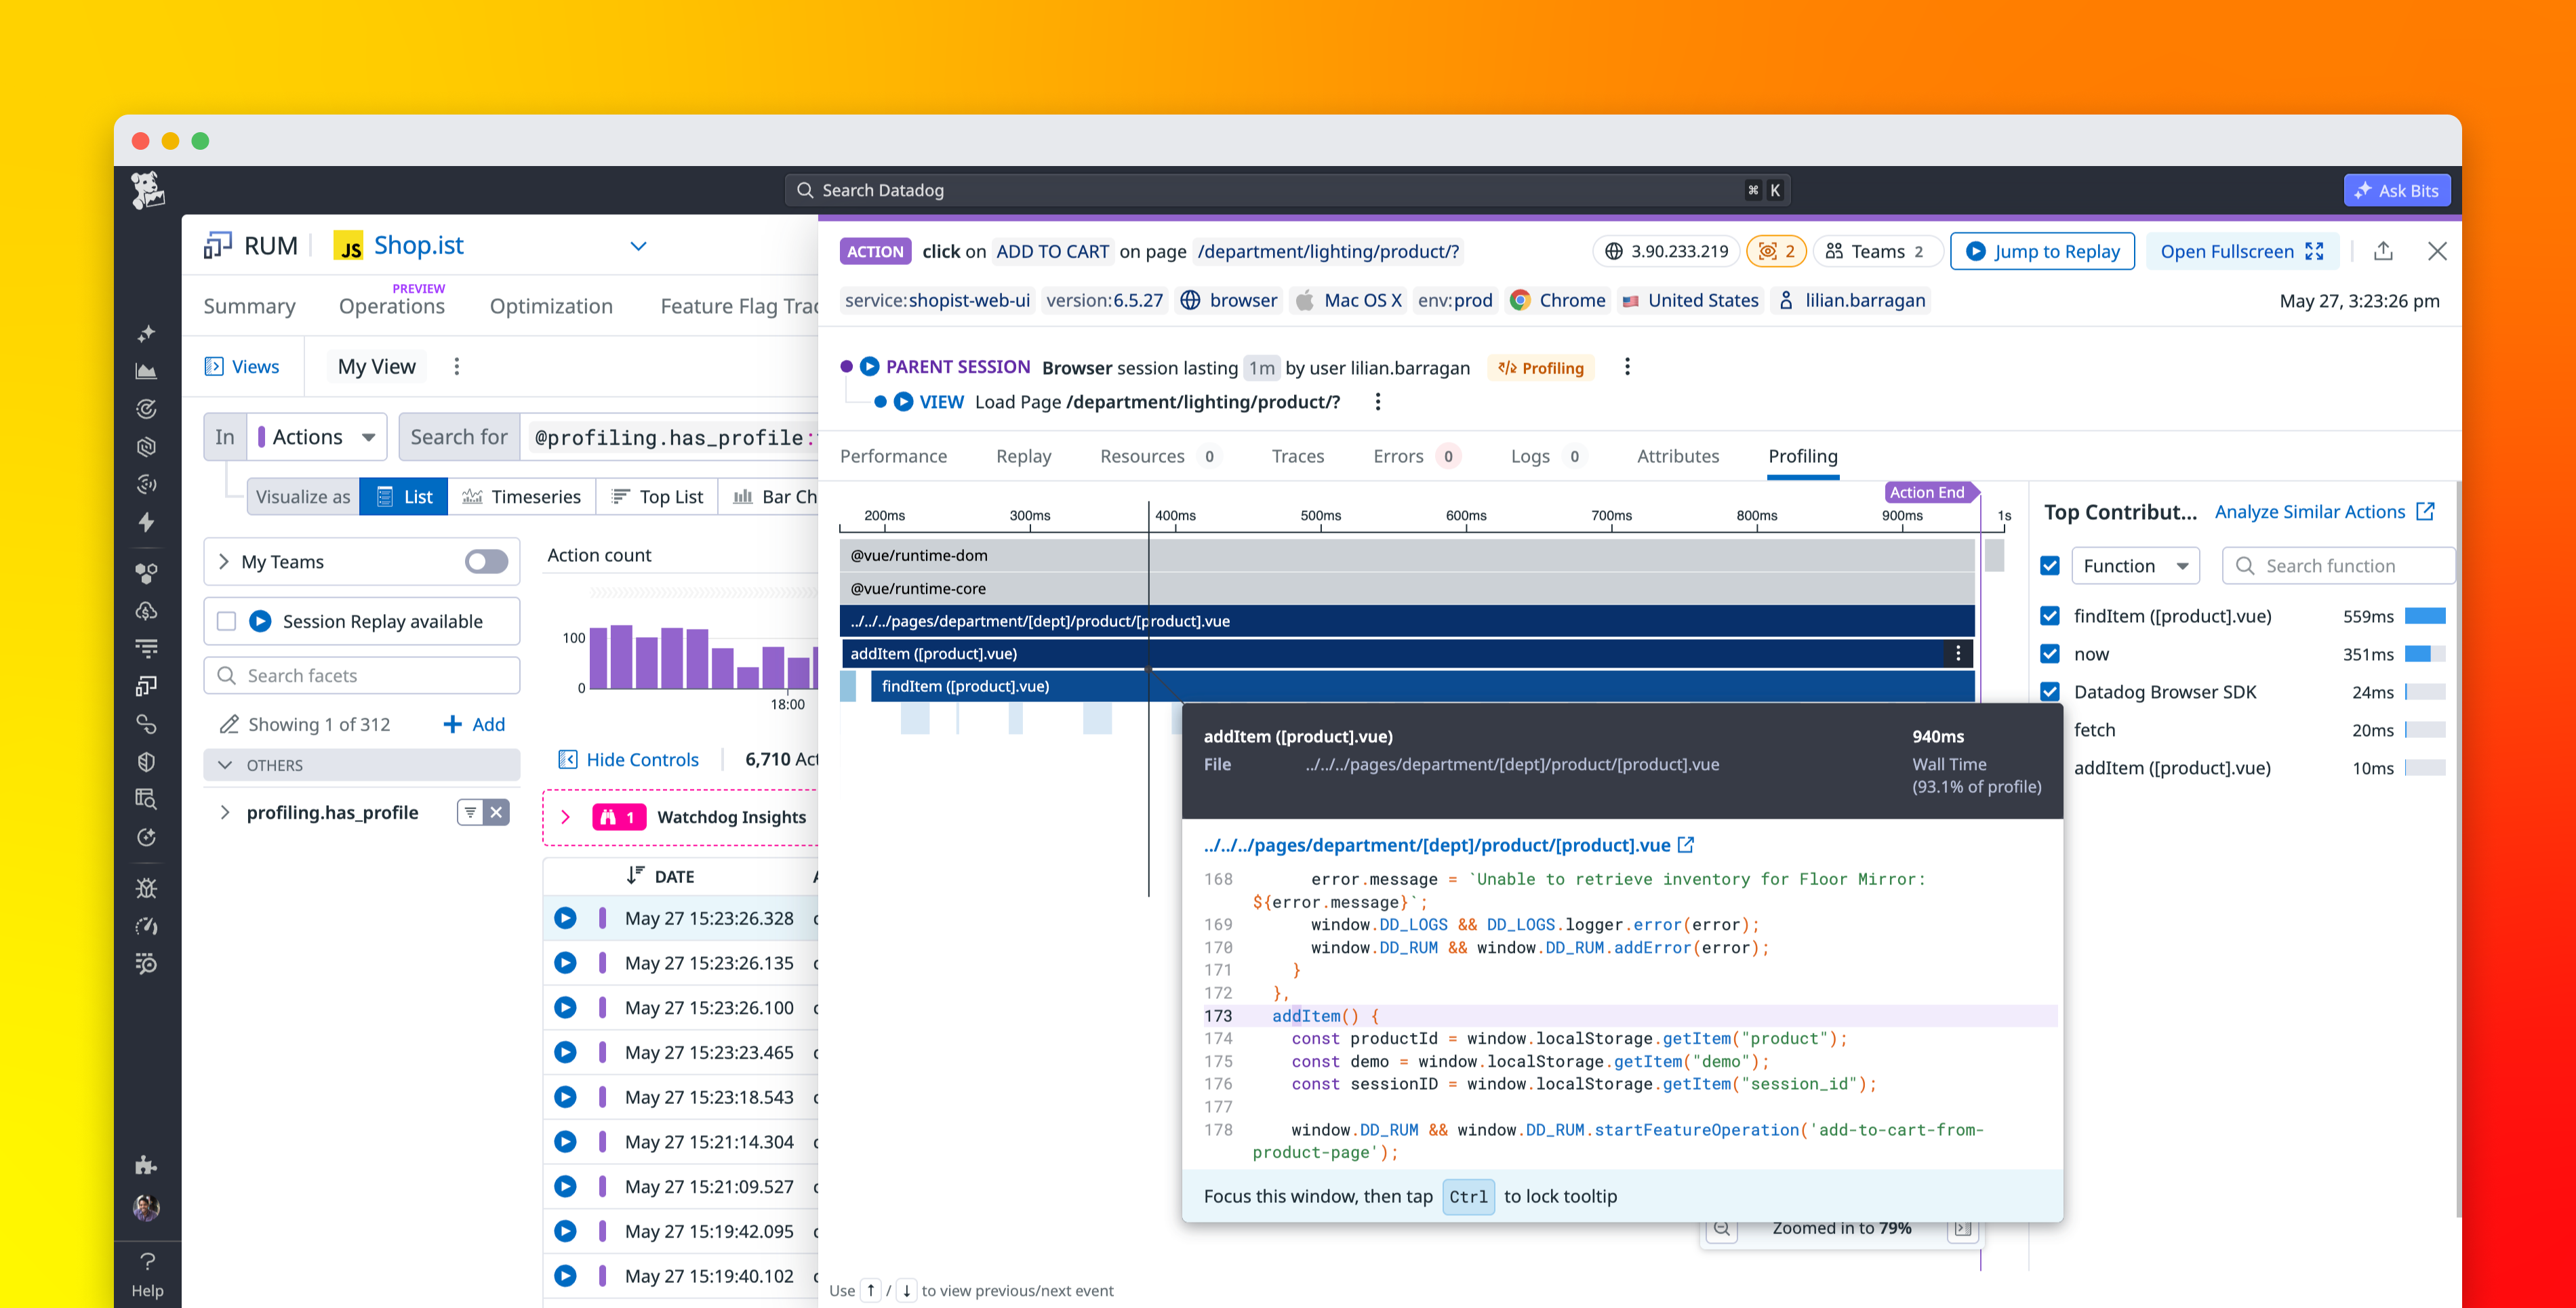
Task: Click the findItem duration bar swatch
Action: (2424, 616)
